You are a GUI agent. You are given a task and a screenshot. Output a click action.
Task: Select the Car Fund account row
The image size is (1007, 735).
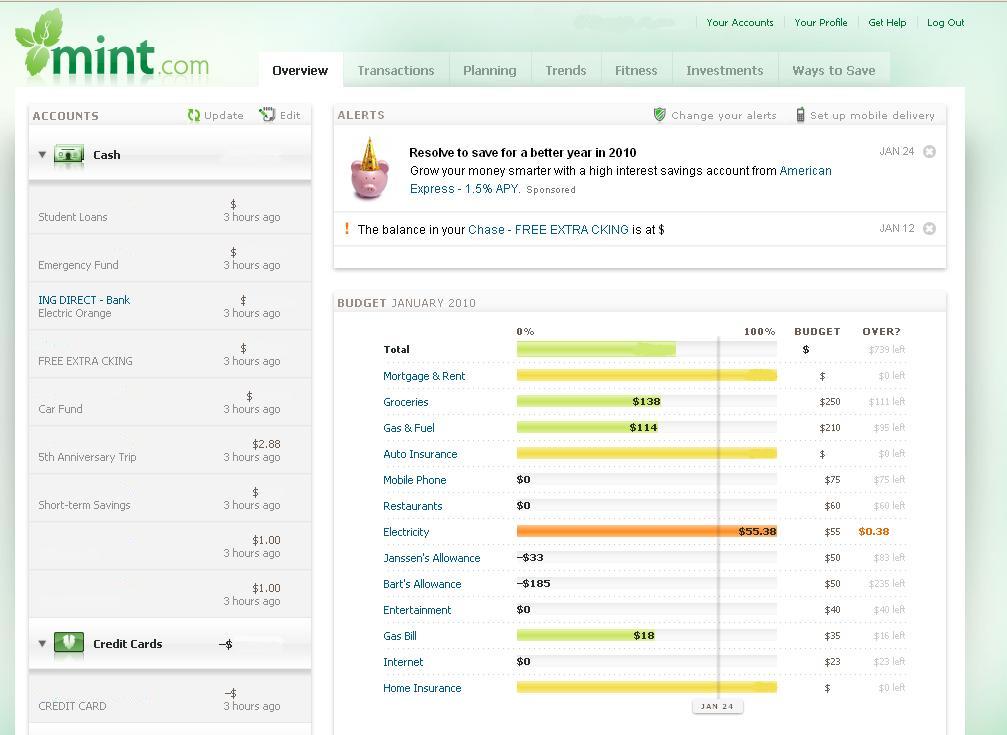170,402
